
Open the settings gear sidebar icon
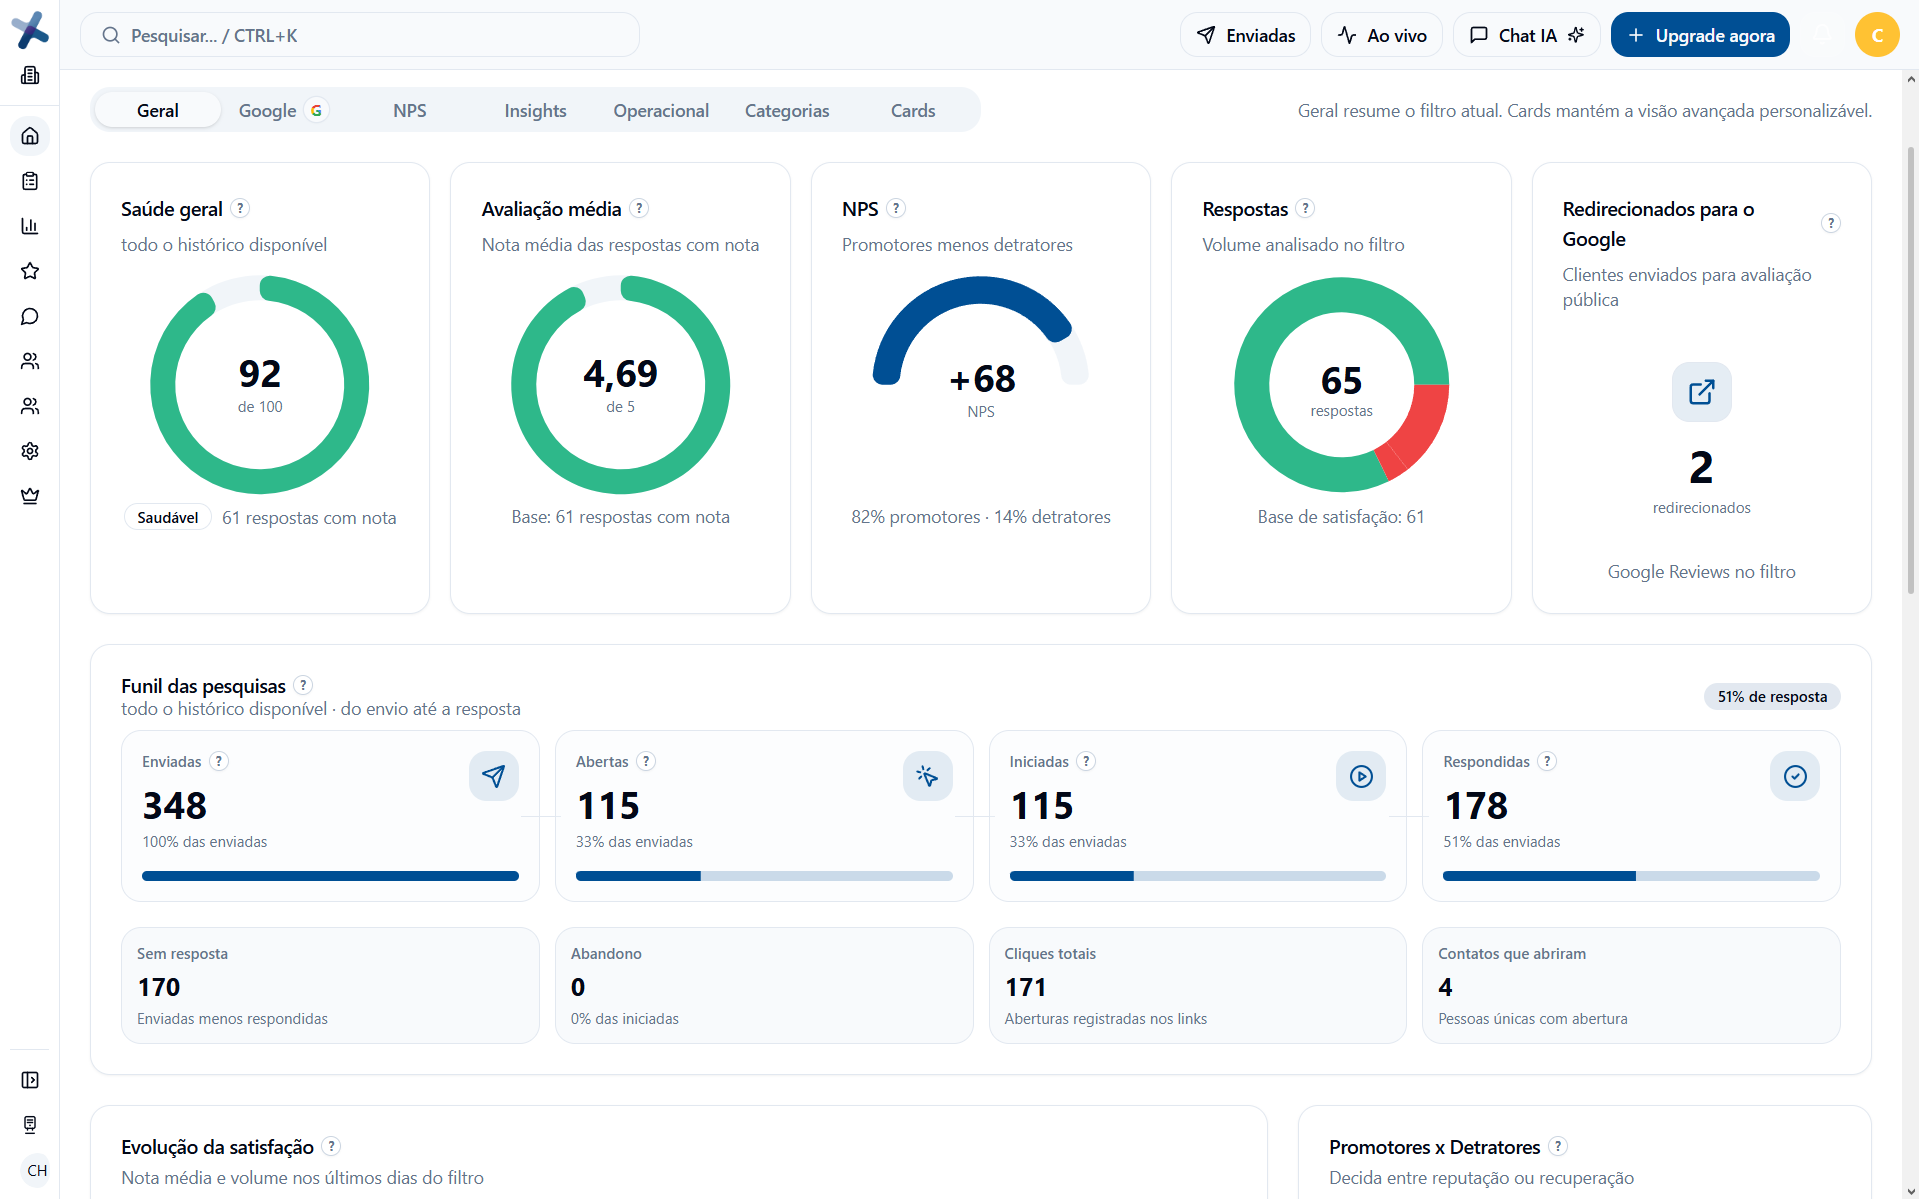pos(30,451)
